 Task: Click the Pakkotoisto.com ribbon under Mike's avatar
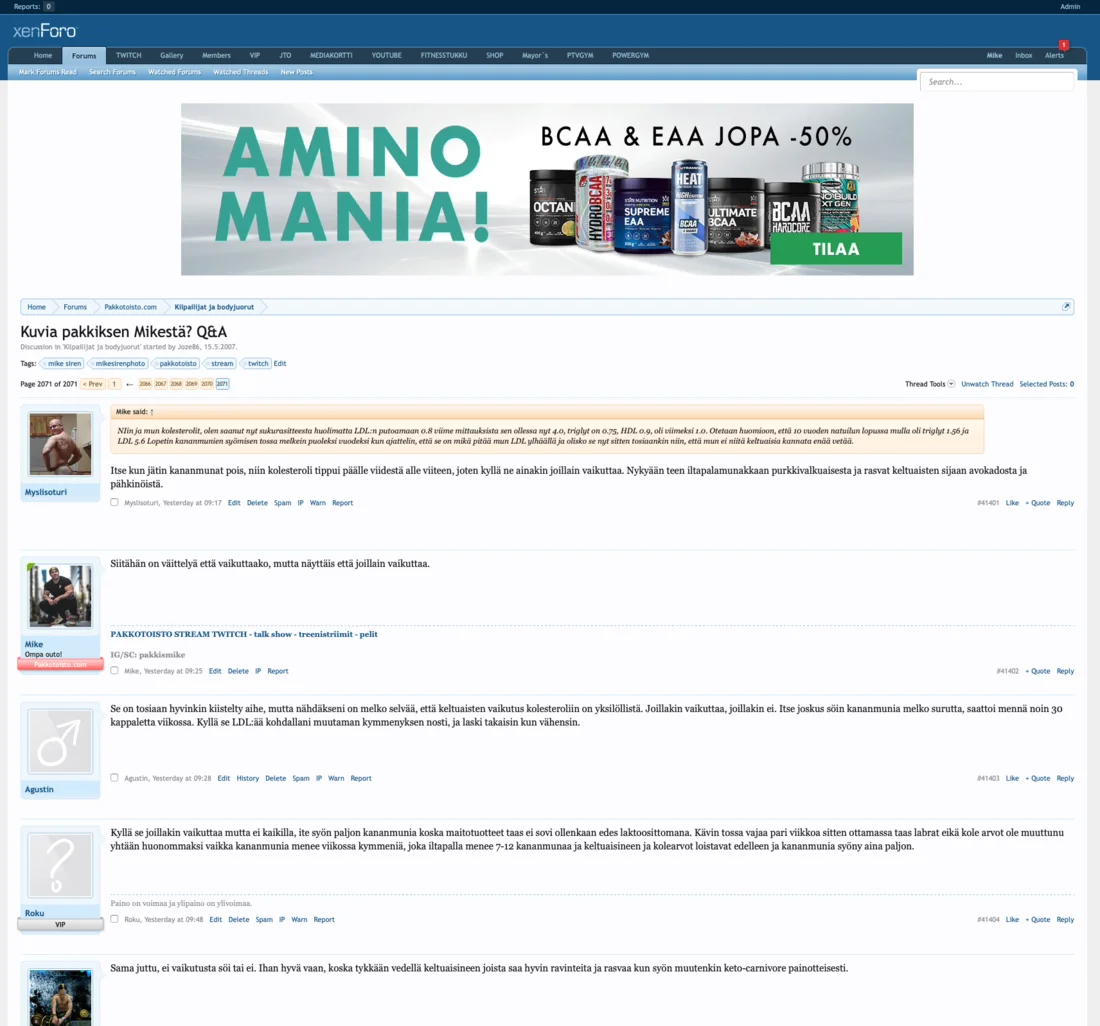click(x=60, y=665)
